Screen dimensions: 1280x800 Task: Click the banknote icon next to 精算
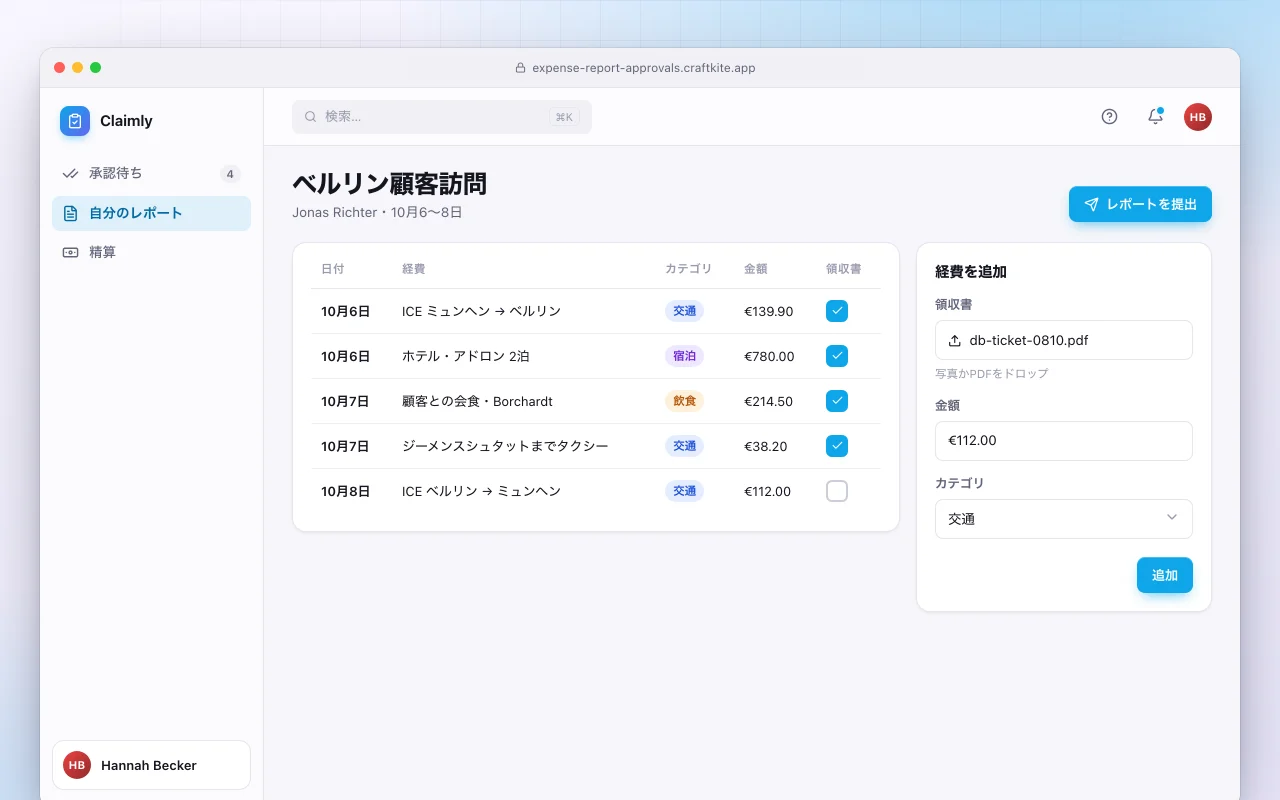pos(70,252)
